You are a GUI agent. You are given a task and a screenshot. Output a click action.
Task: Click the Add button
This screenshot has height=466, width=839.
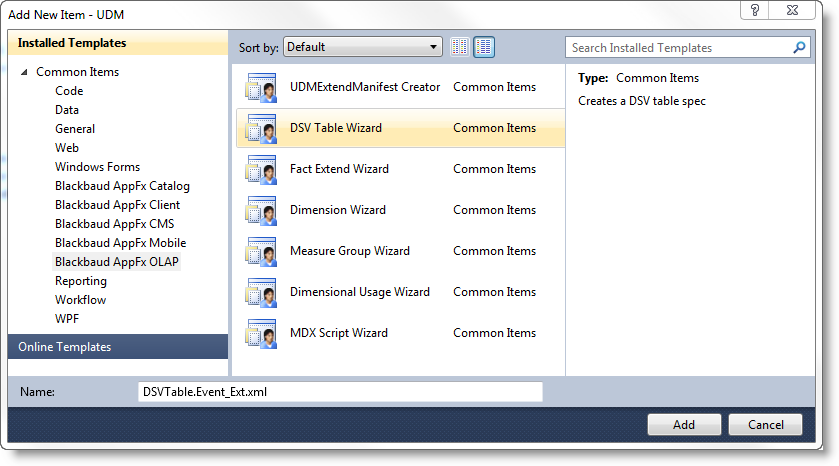684,424
